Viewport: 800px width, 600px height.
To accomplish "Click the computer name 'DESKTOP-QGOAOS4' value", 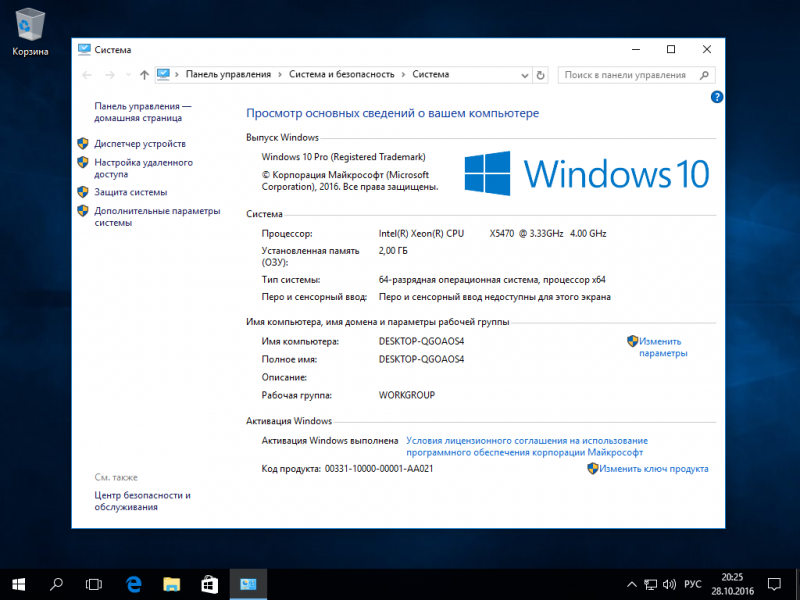I will coord(421,341).
